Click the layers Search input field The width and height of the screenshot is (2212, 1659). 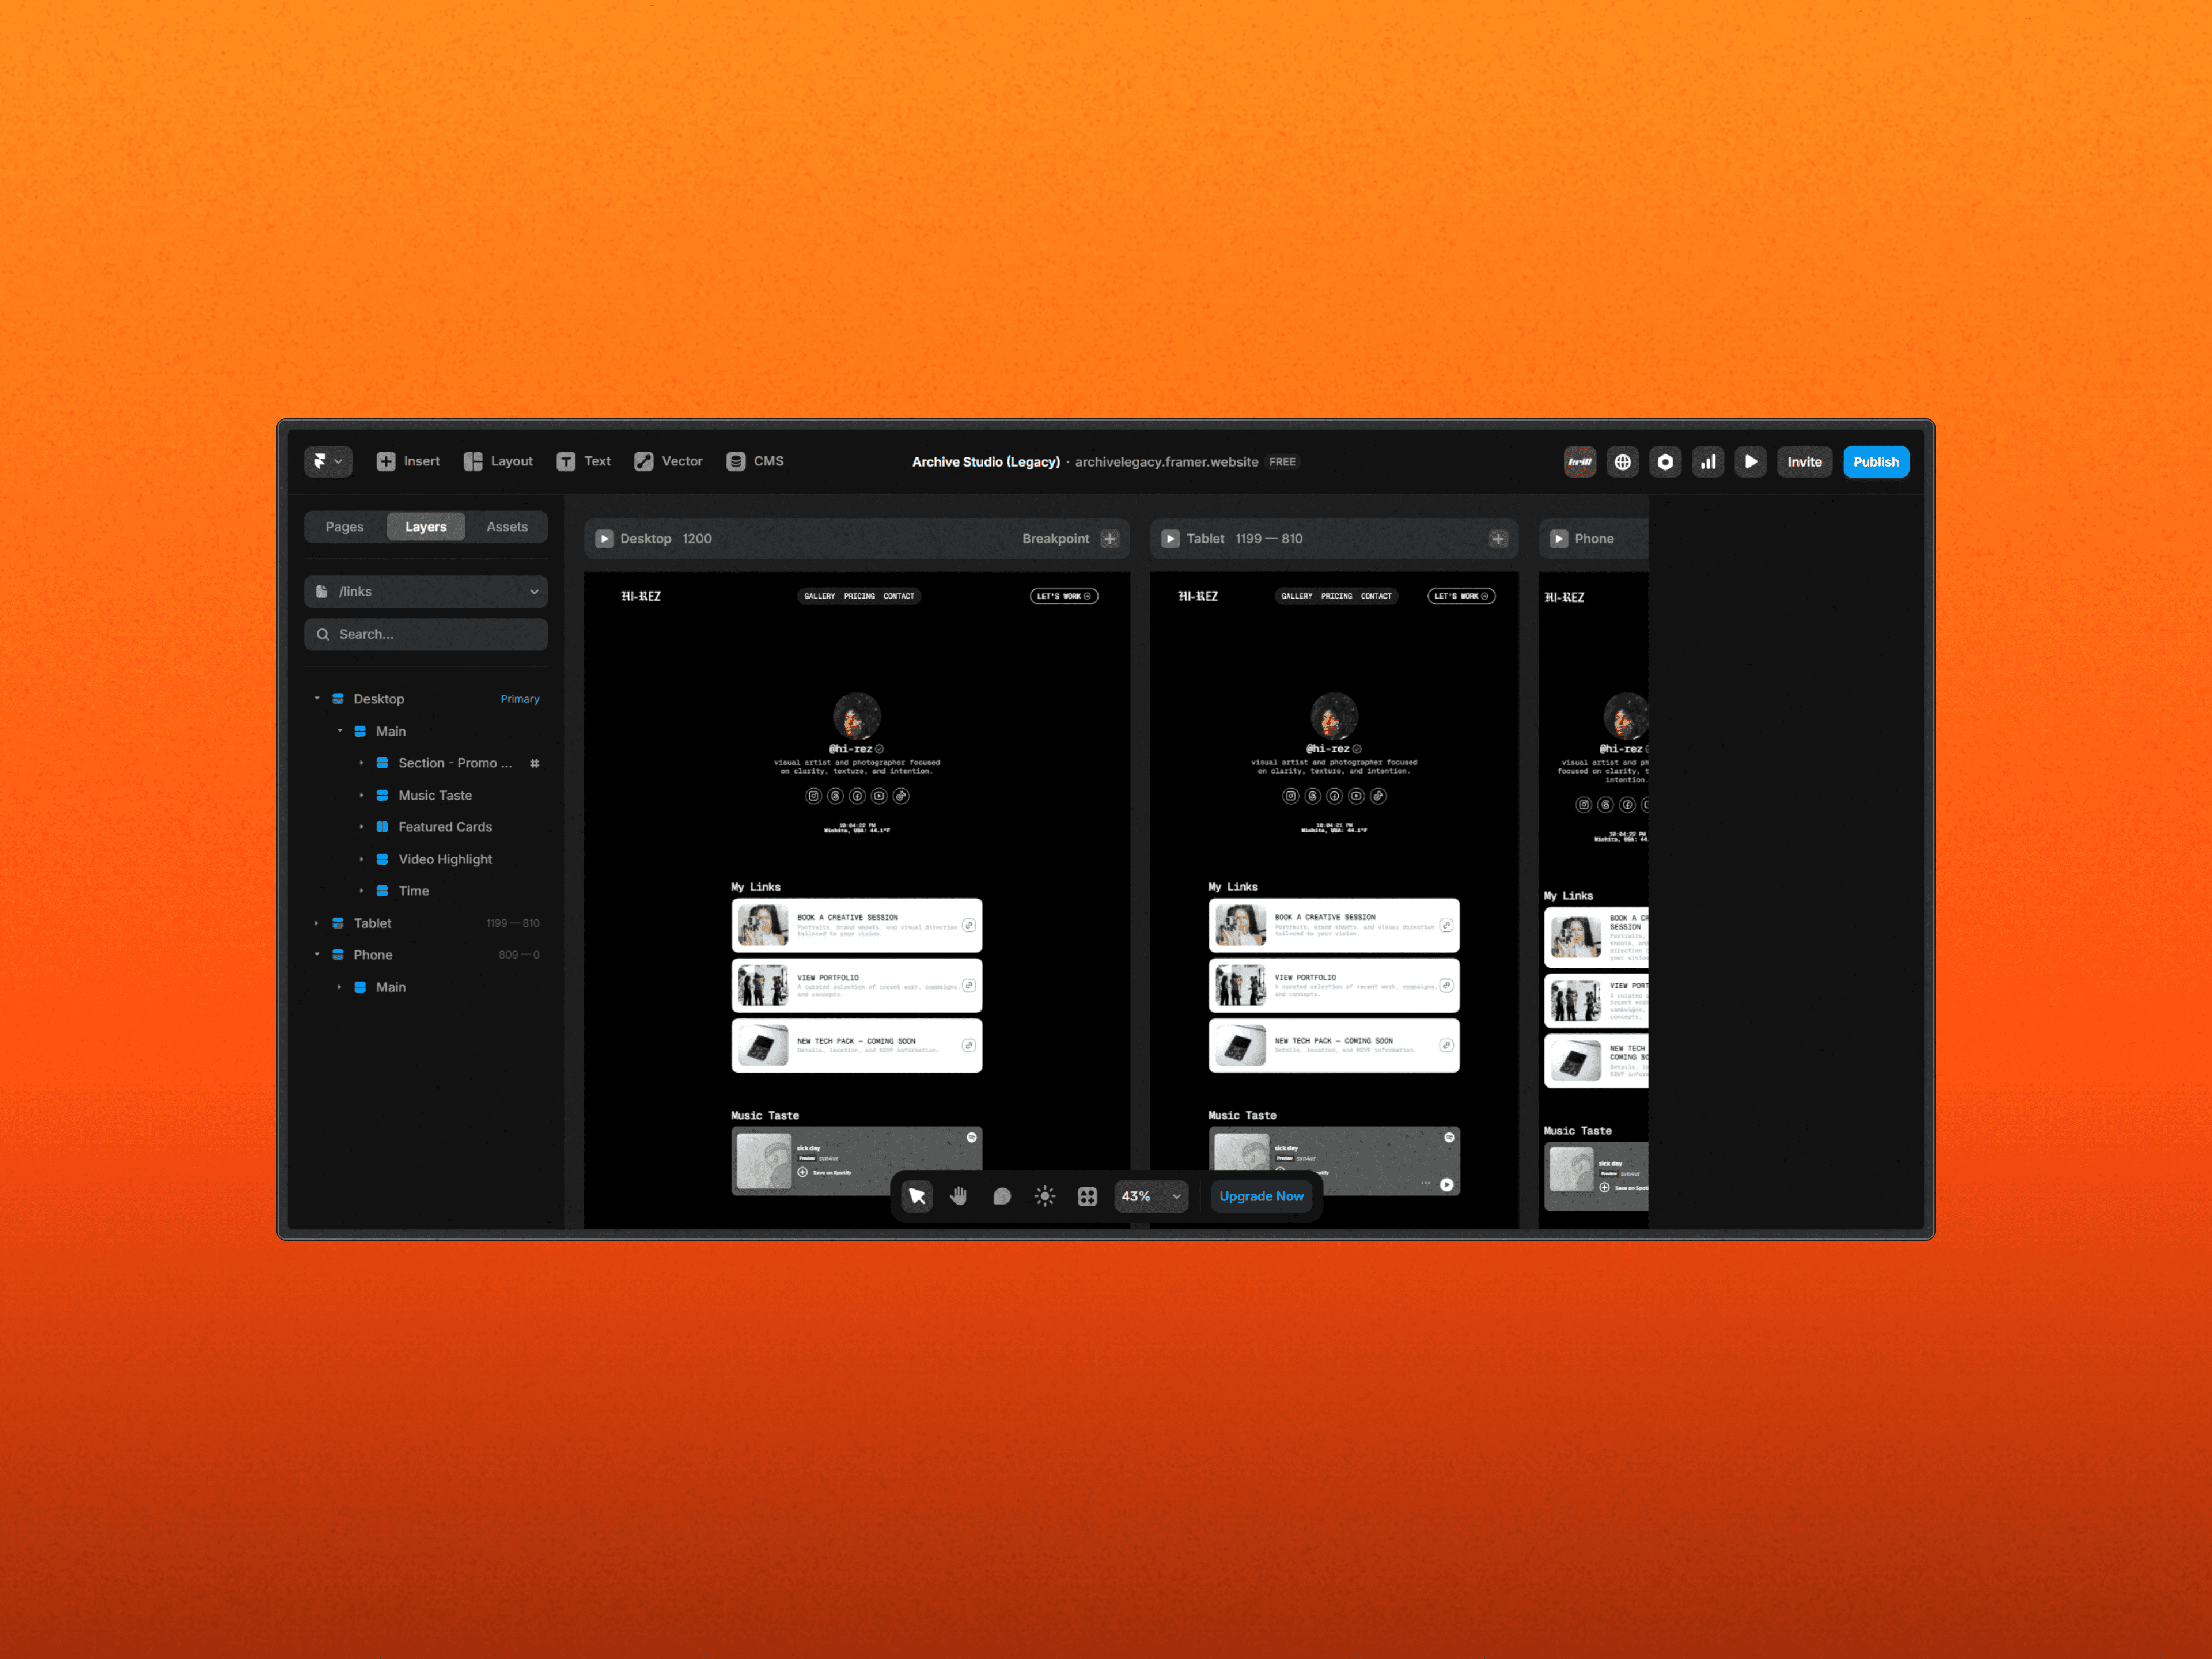coord(426,634)
